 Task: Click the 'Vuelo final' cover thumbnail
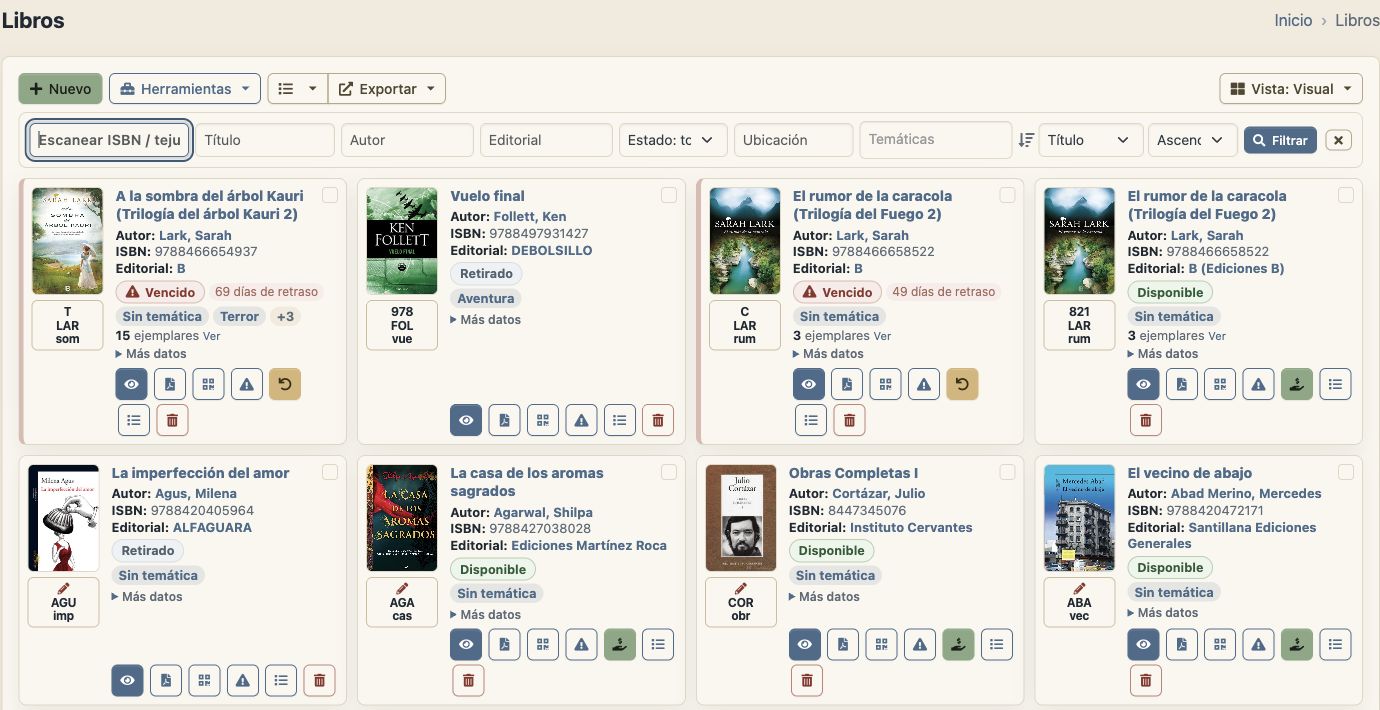point(402,241)
